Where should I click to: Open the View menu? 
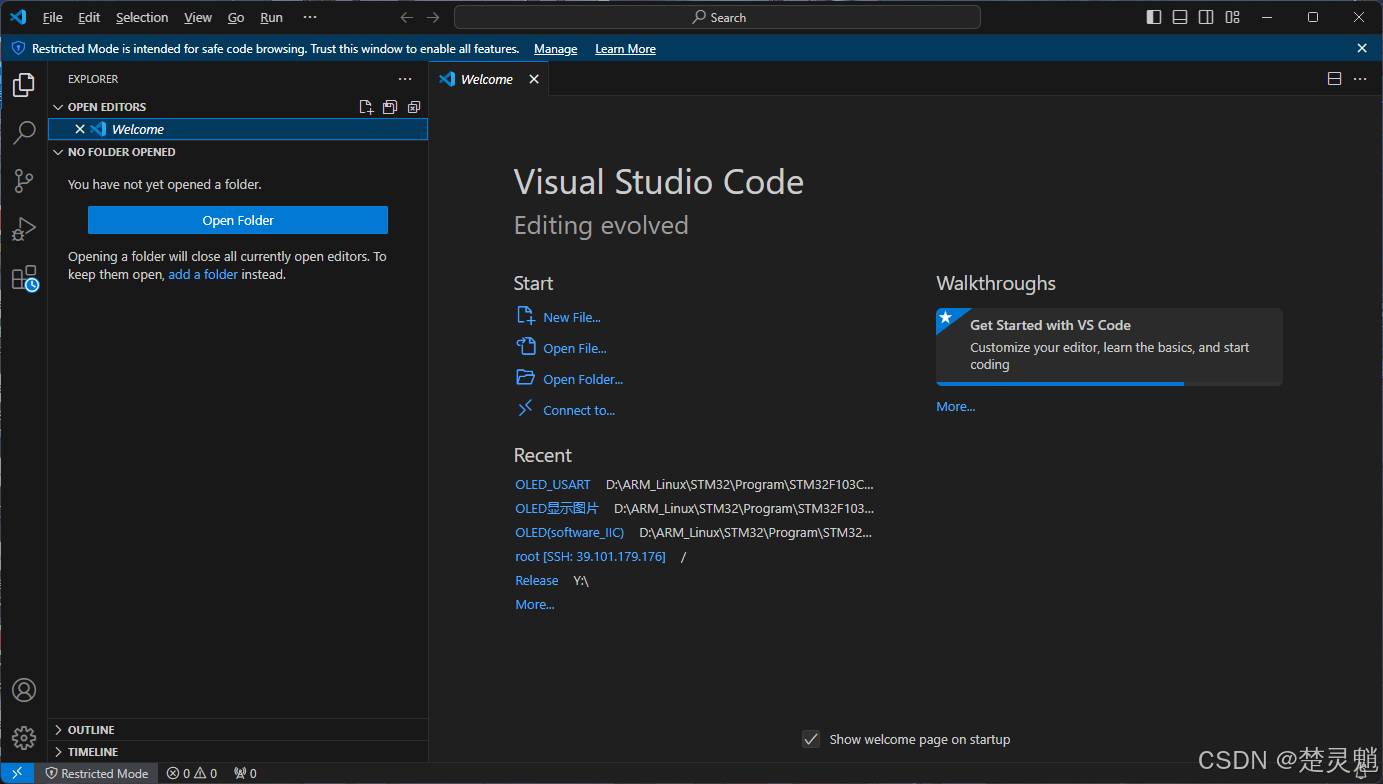[x=198, y=17]
